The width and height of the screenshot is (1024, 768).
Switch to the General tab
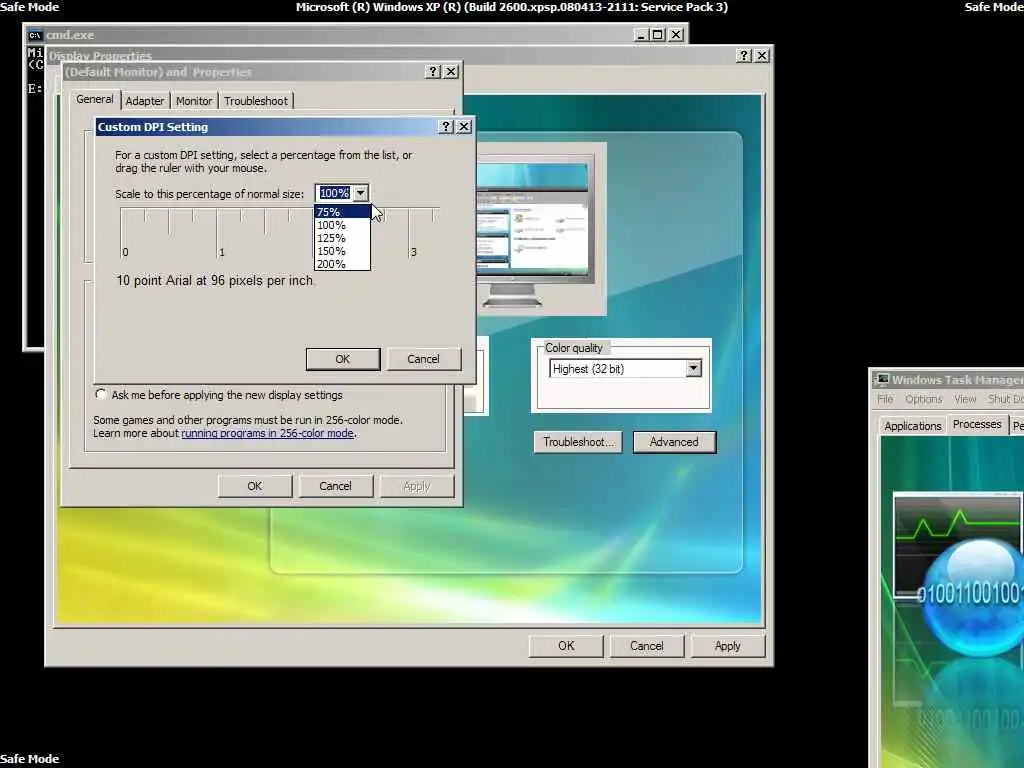(x=95, y=99)
